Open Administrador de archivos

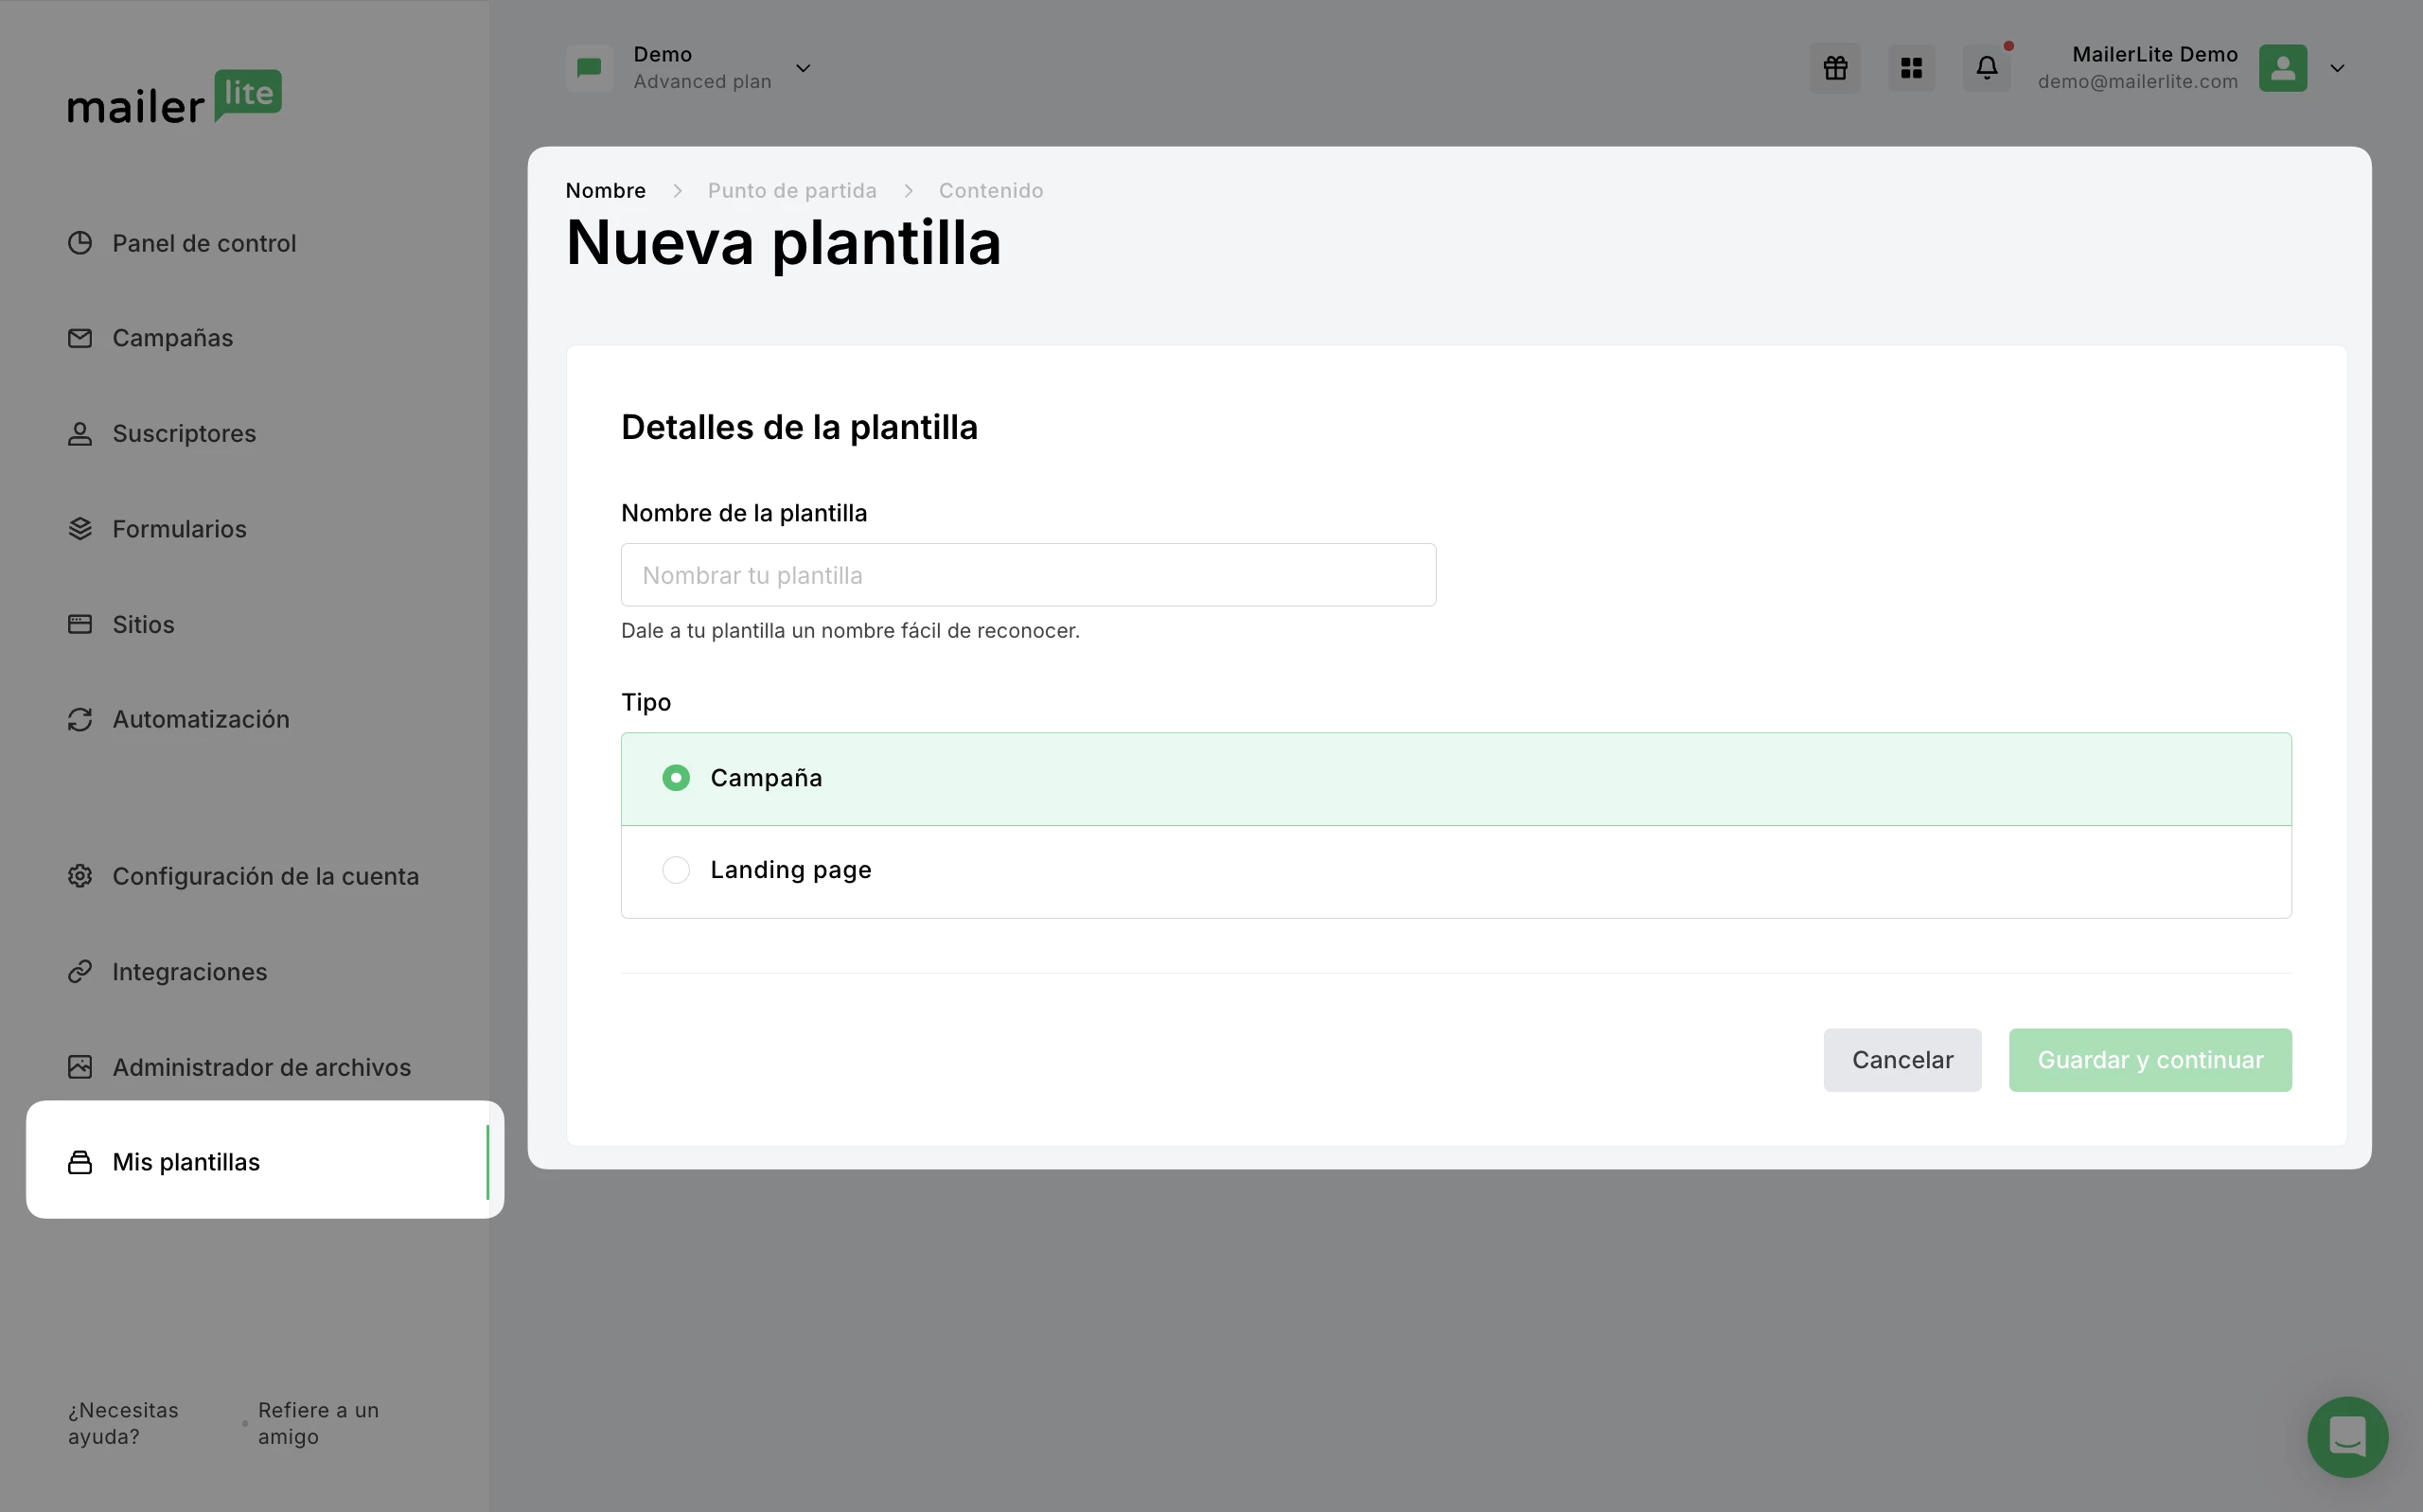coord(261,1067)
